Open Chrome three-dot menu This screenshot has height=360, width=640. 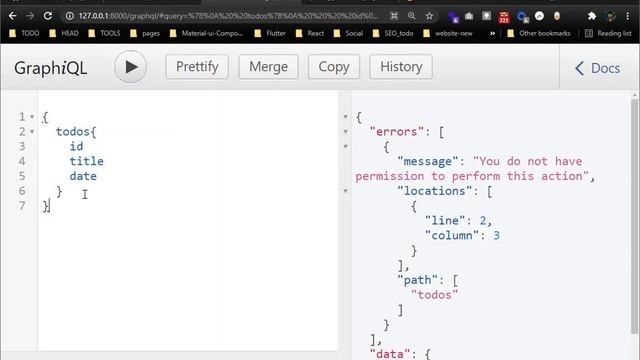point(627,16)
